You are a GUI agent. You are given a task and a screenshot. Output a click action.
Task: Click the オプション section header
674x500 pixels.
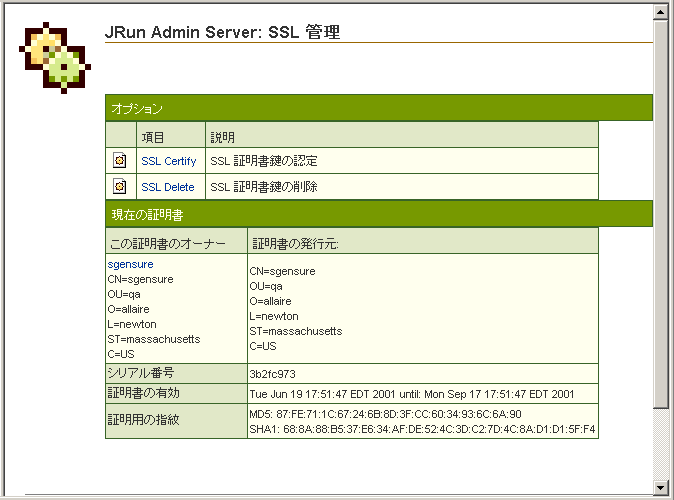pos(379,108)
